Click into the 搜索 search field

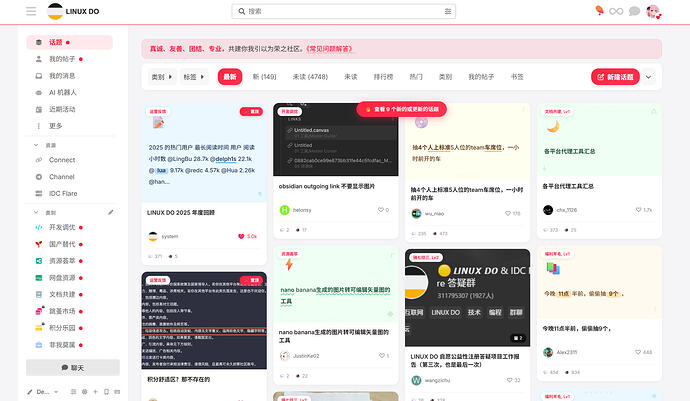(344, 11)
